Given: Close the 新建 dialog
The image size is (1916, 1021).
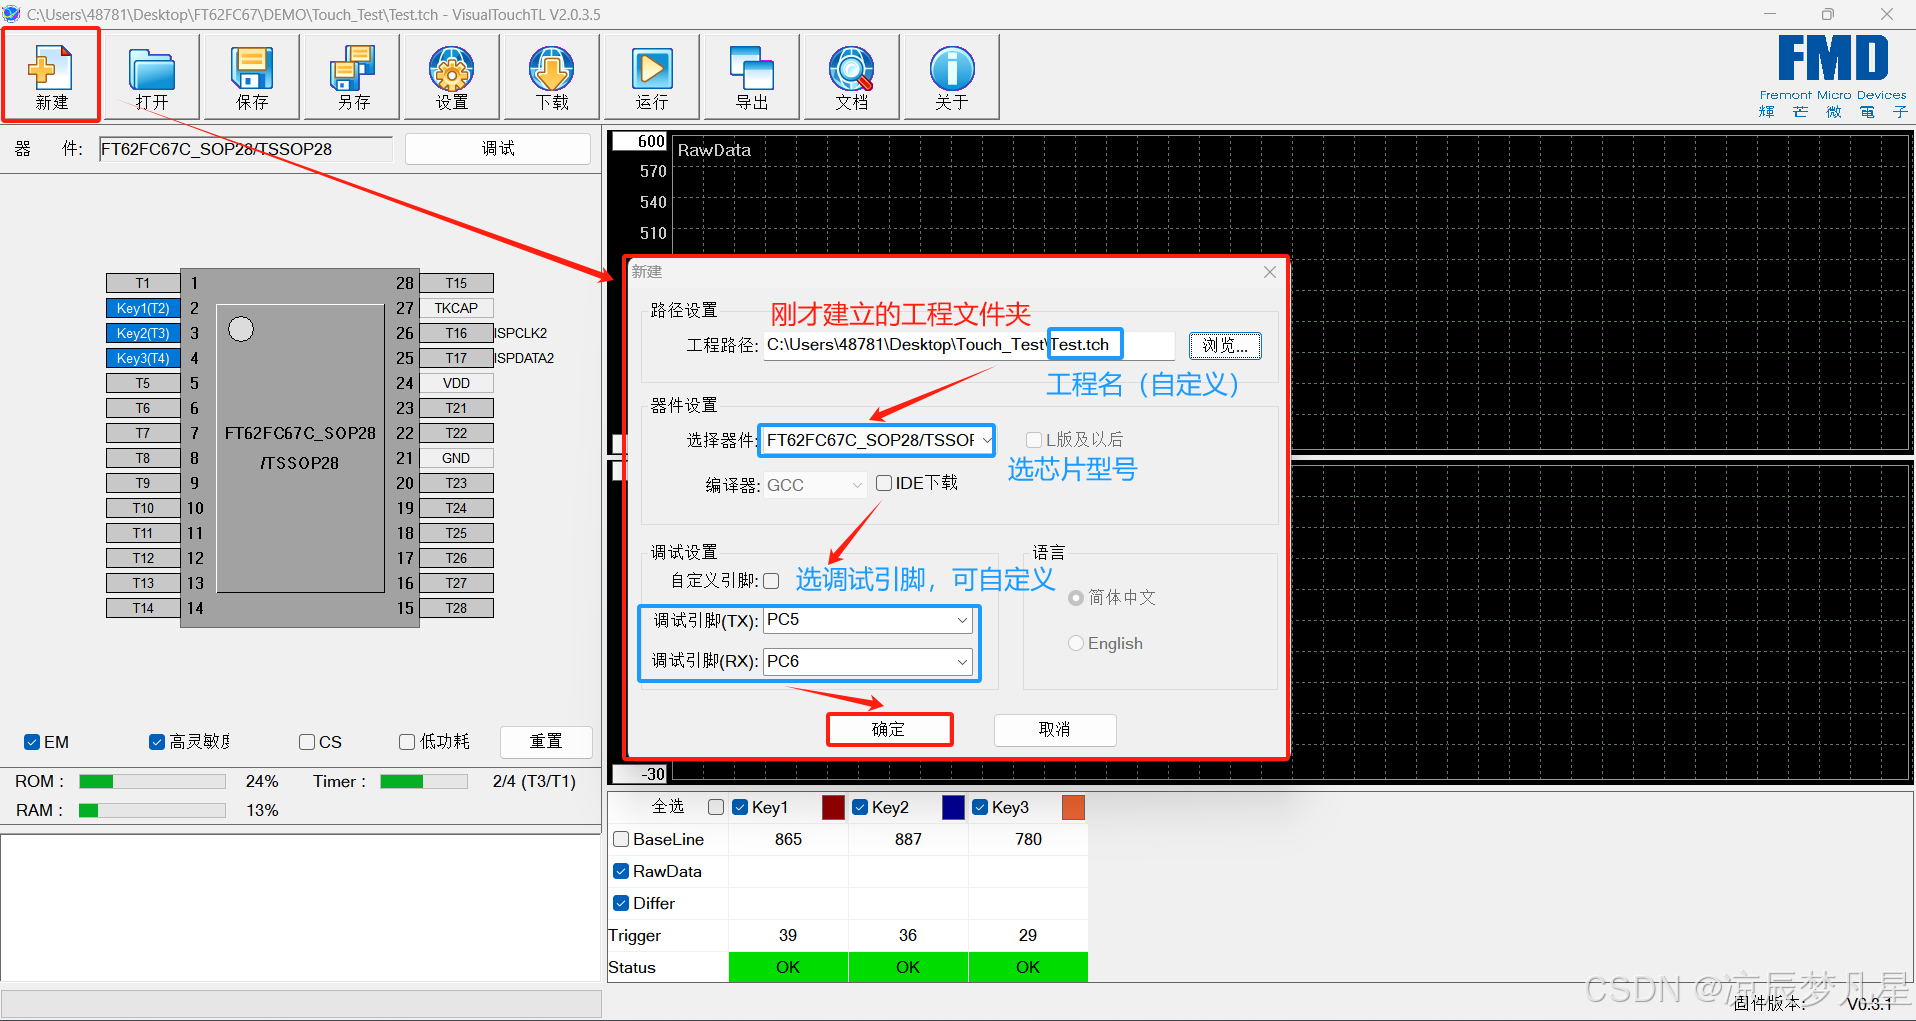Looking at the screenshot, I should pos(1270,272).
